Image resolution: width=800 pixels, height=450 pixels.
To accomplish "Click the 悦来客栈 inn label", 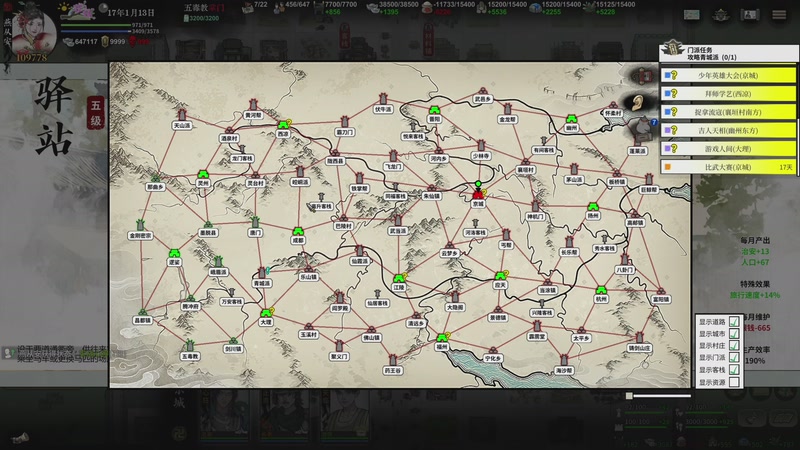I will (413, 136).
